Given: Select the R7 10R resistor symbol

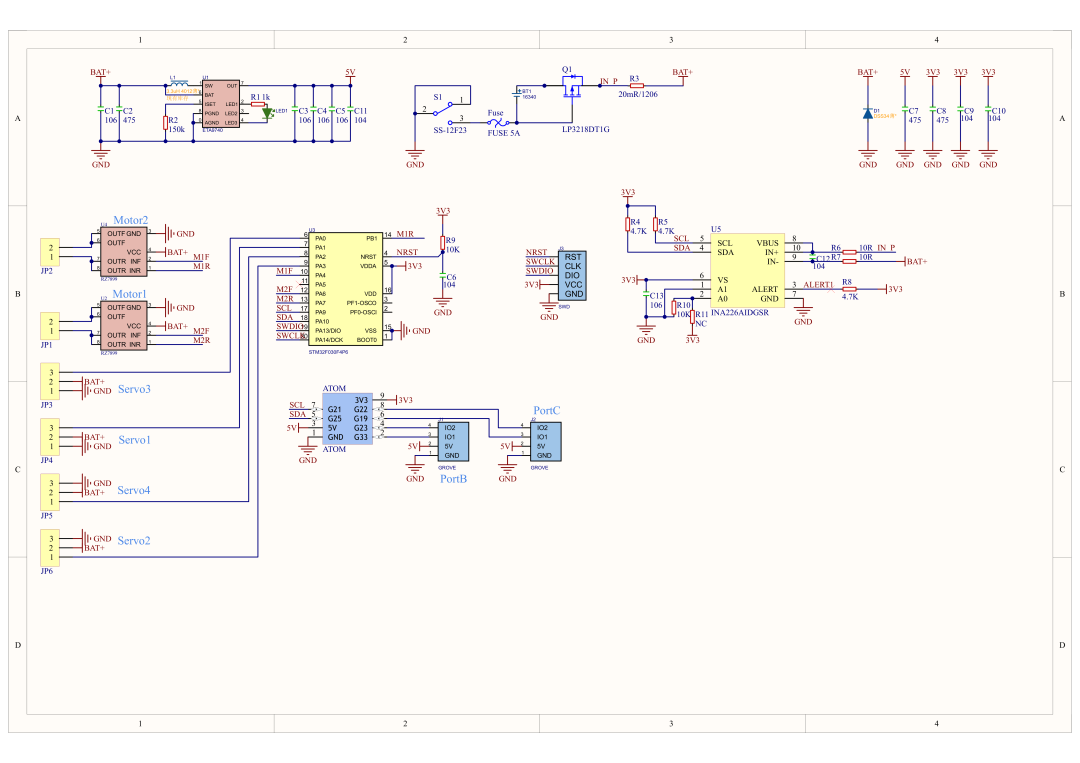Looking at the screenshot, I should tap(849, 262).
